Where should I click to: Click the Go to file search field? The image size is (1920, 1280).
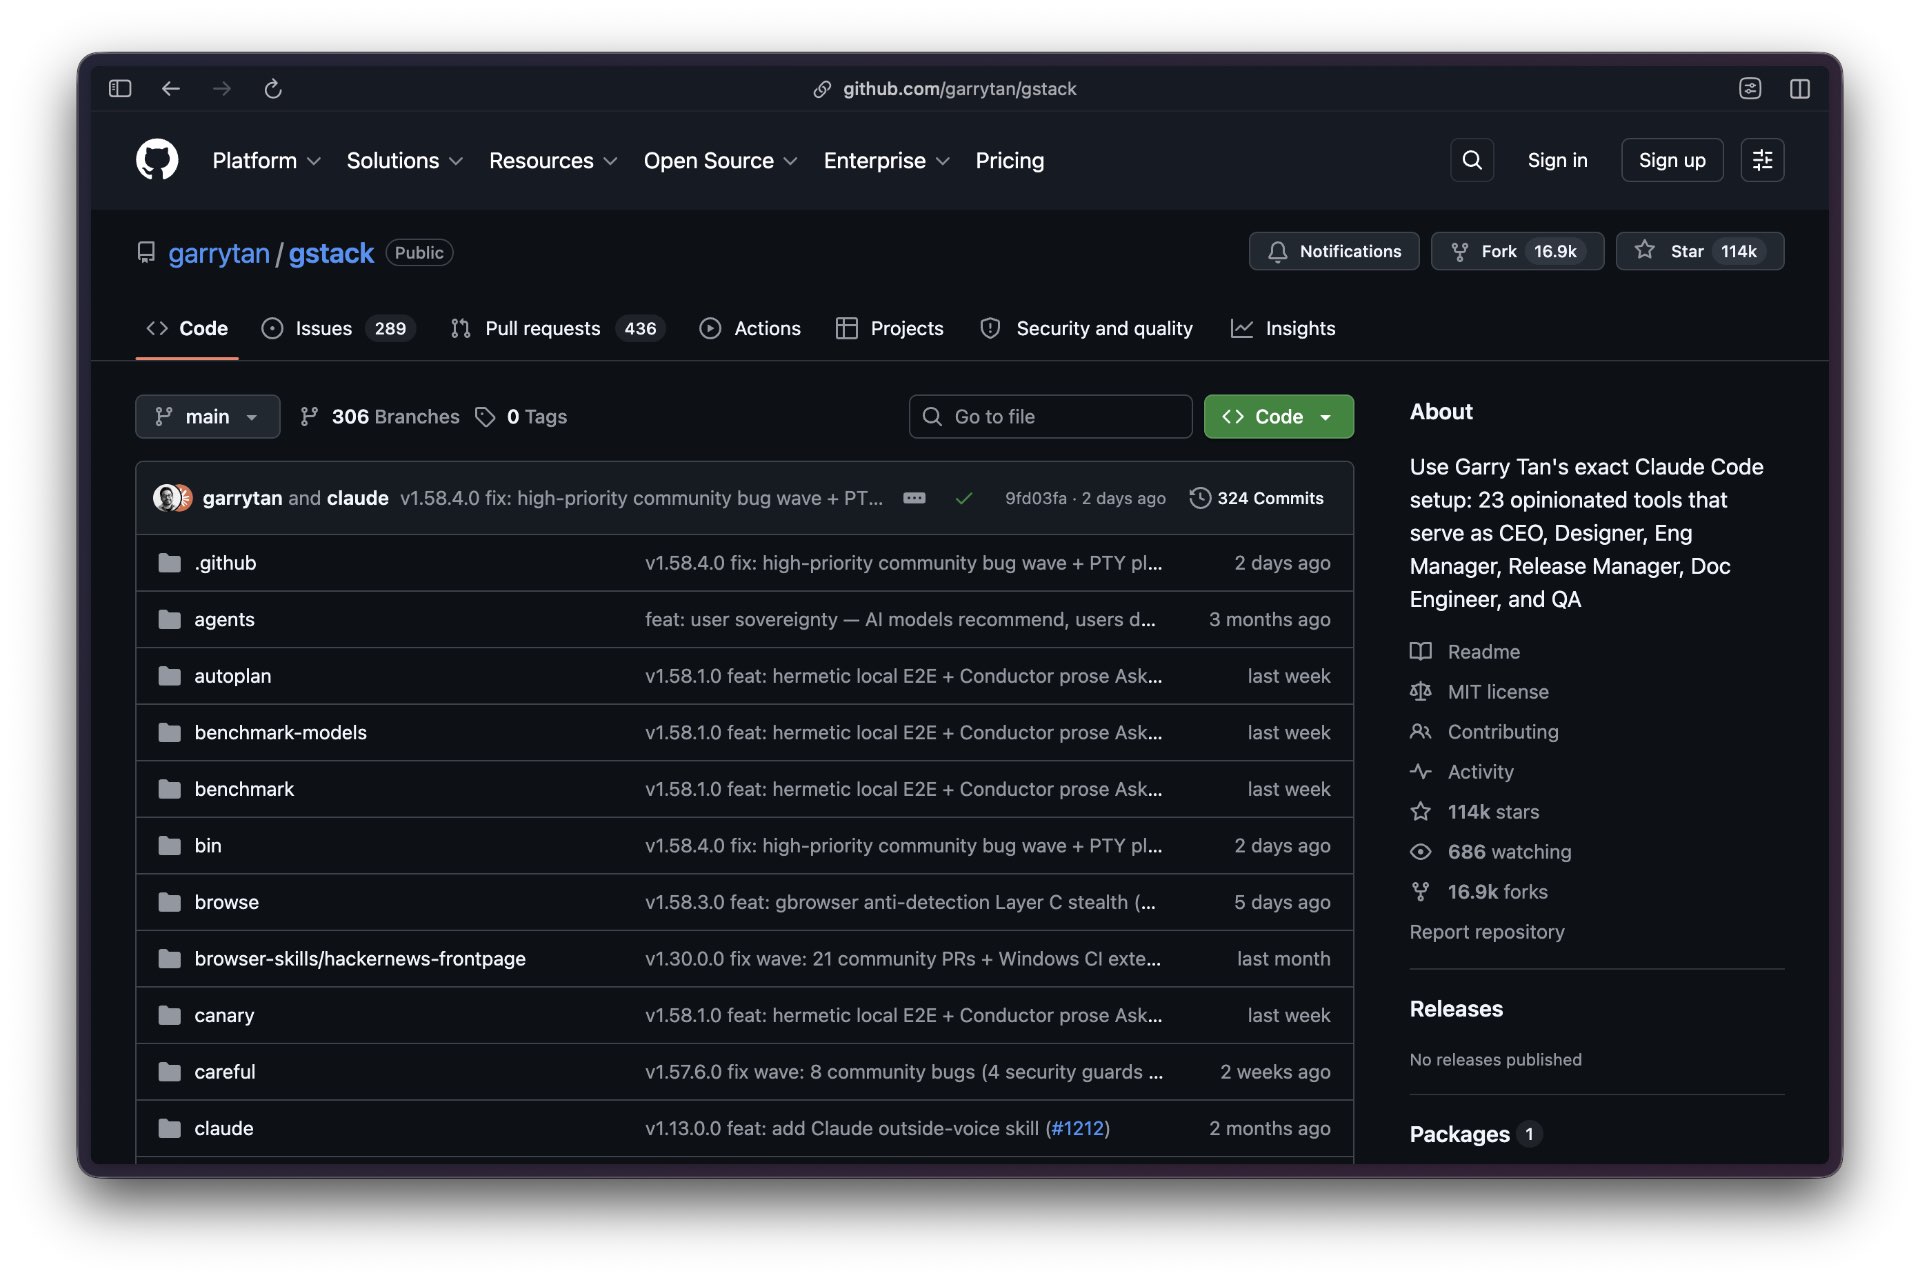[1050, 417]
